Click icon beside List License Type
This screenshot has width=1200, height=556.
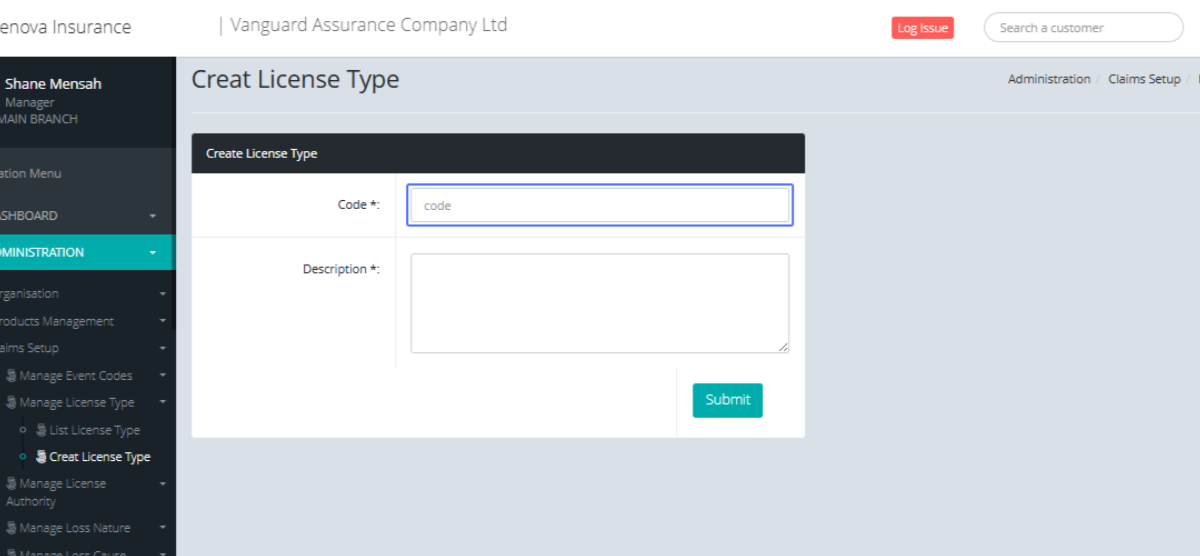[41, 430]
